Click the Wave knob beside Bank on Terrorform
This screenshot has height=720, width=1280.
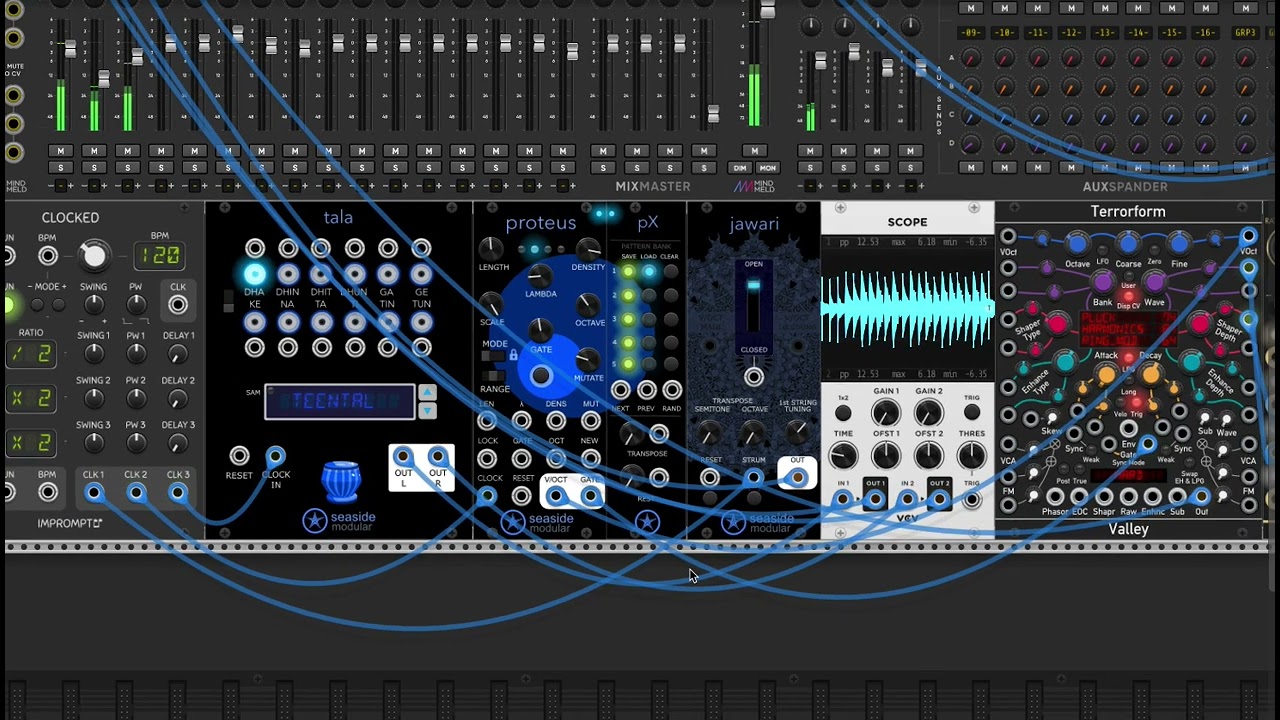tap(1154, 283)
